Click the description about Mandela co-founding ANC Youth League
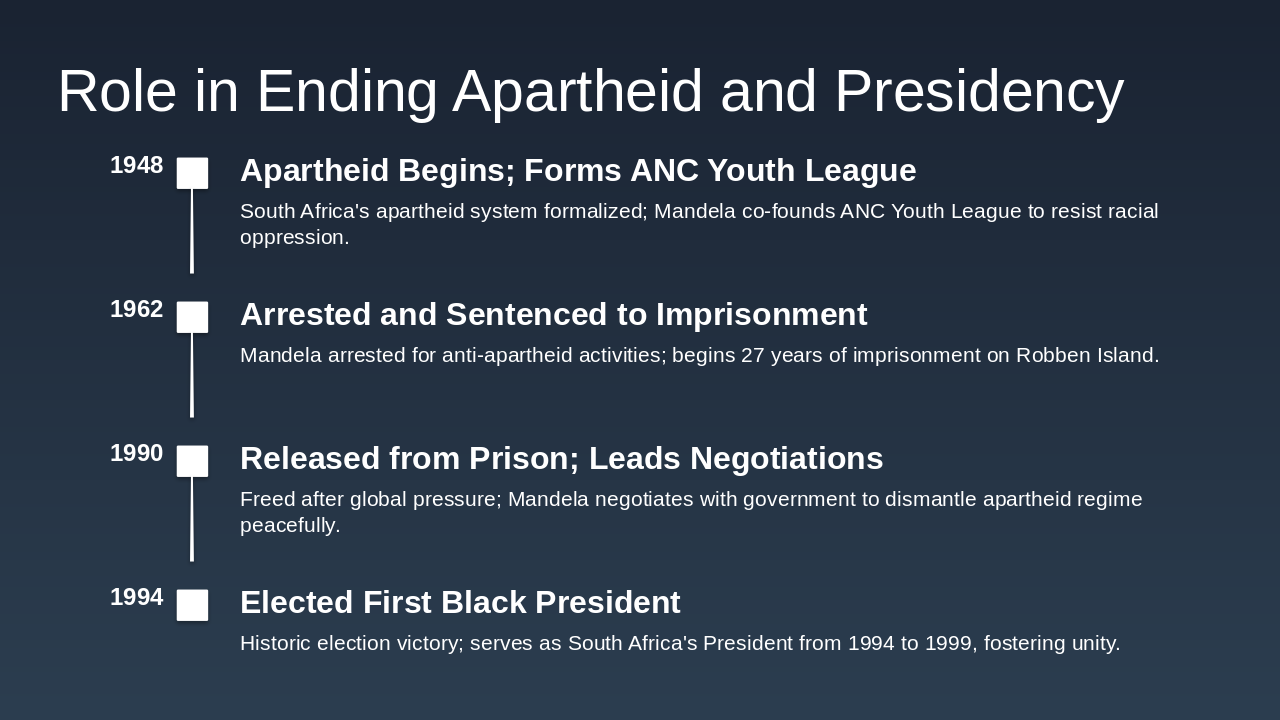Screen dimensions: 1280x720 [698, 224]
